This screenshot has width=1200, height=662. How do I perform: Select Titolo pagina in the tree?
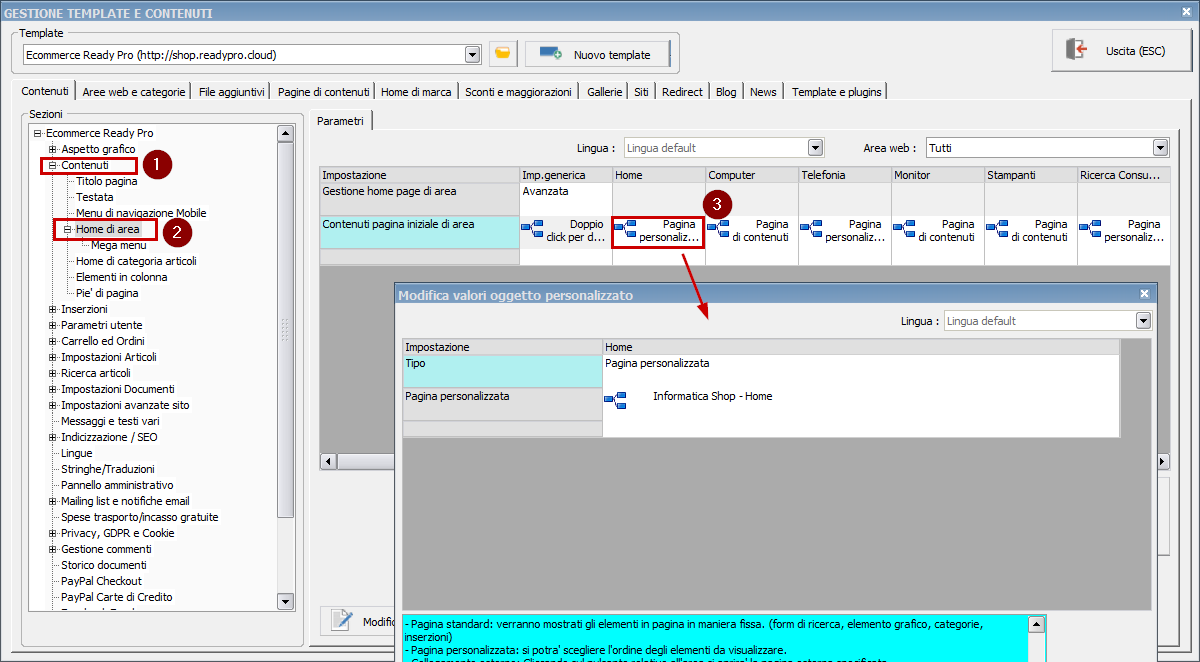click(107, 181)
